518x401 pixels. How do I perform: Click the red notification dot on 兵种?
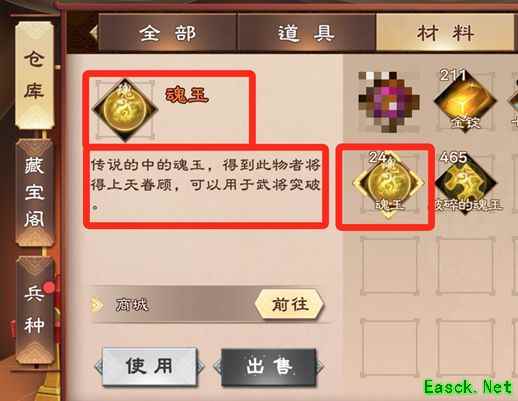click(x=49, y=287)
